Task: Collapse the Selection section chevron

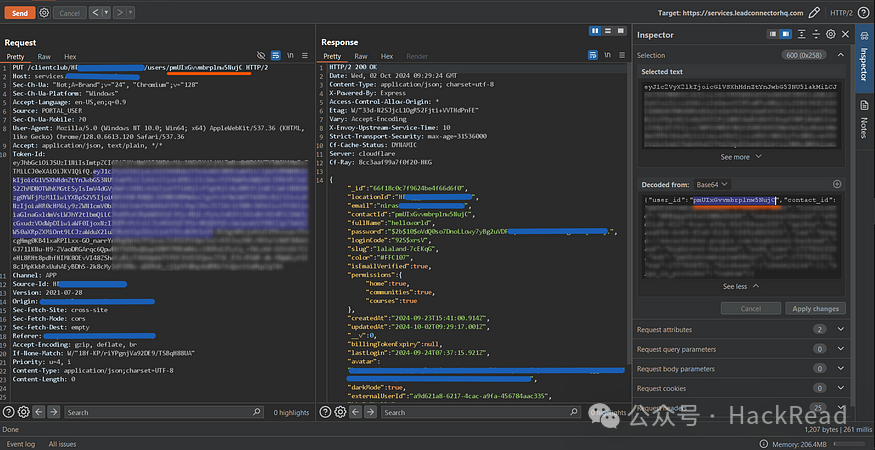Action: 841,56
